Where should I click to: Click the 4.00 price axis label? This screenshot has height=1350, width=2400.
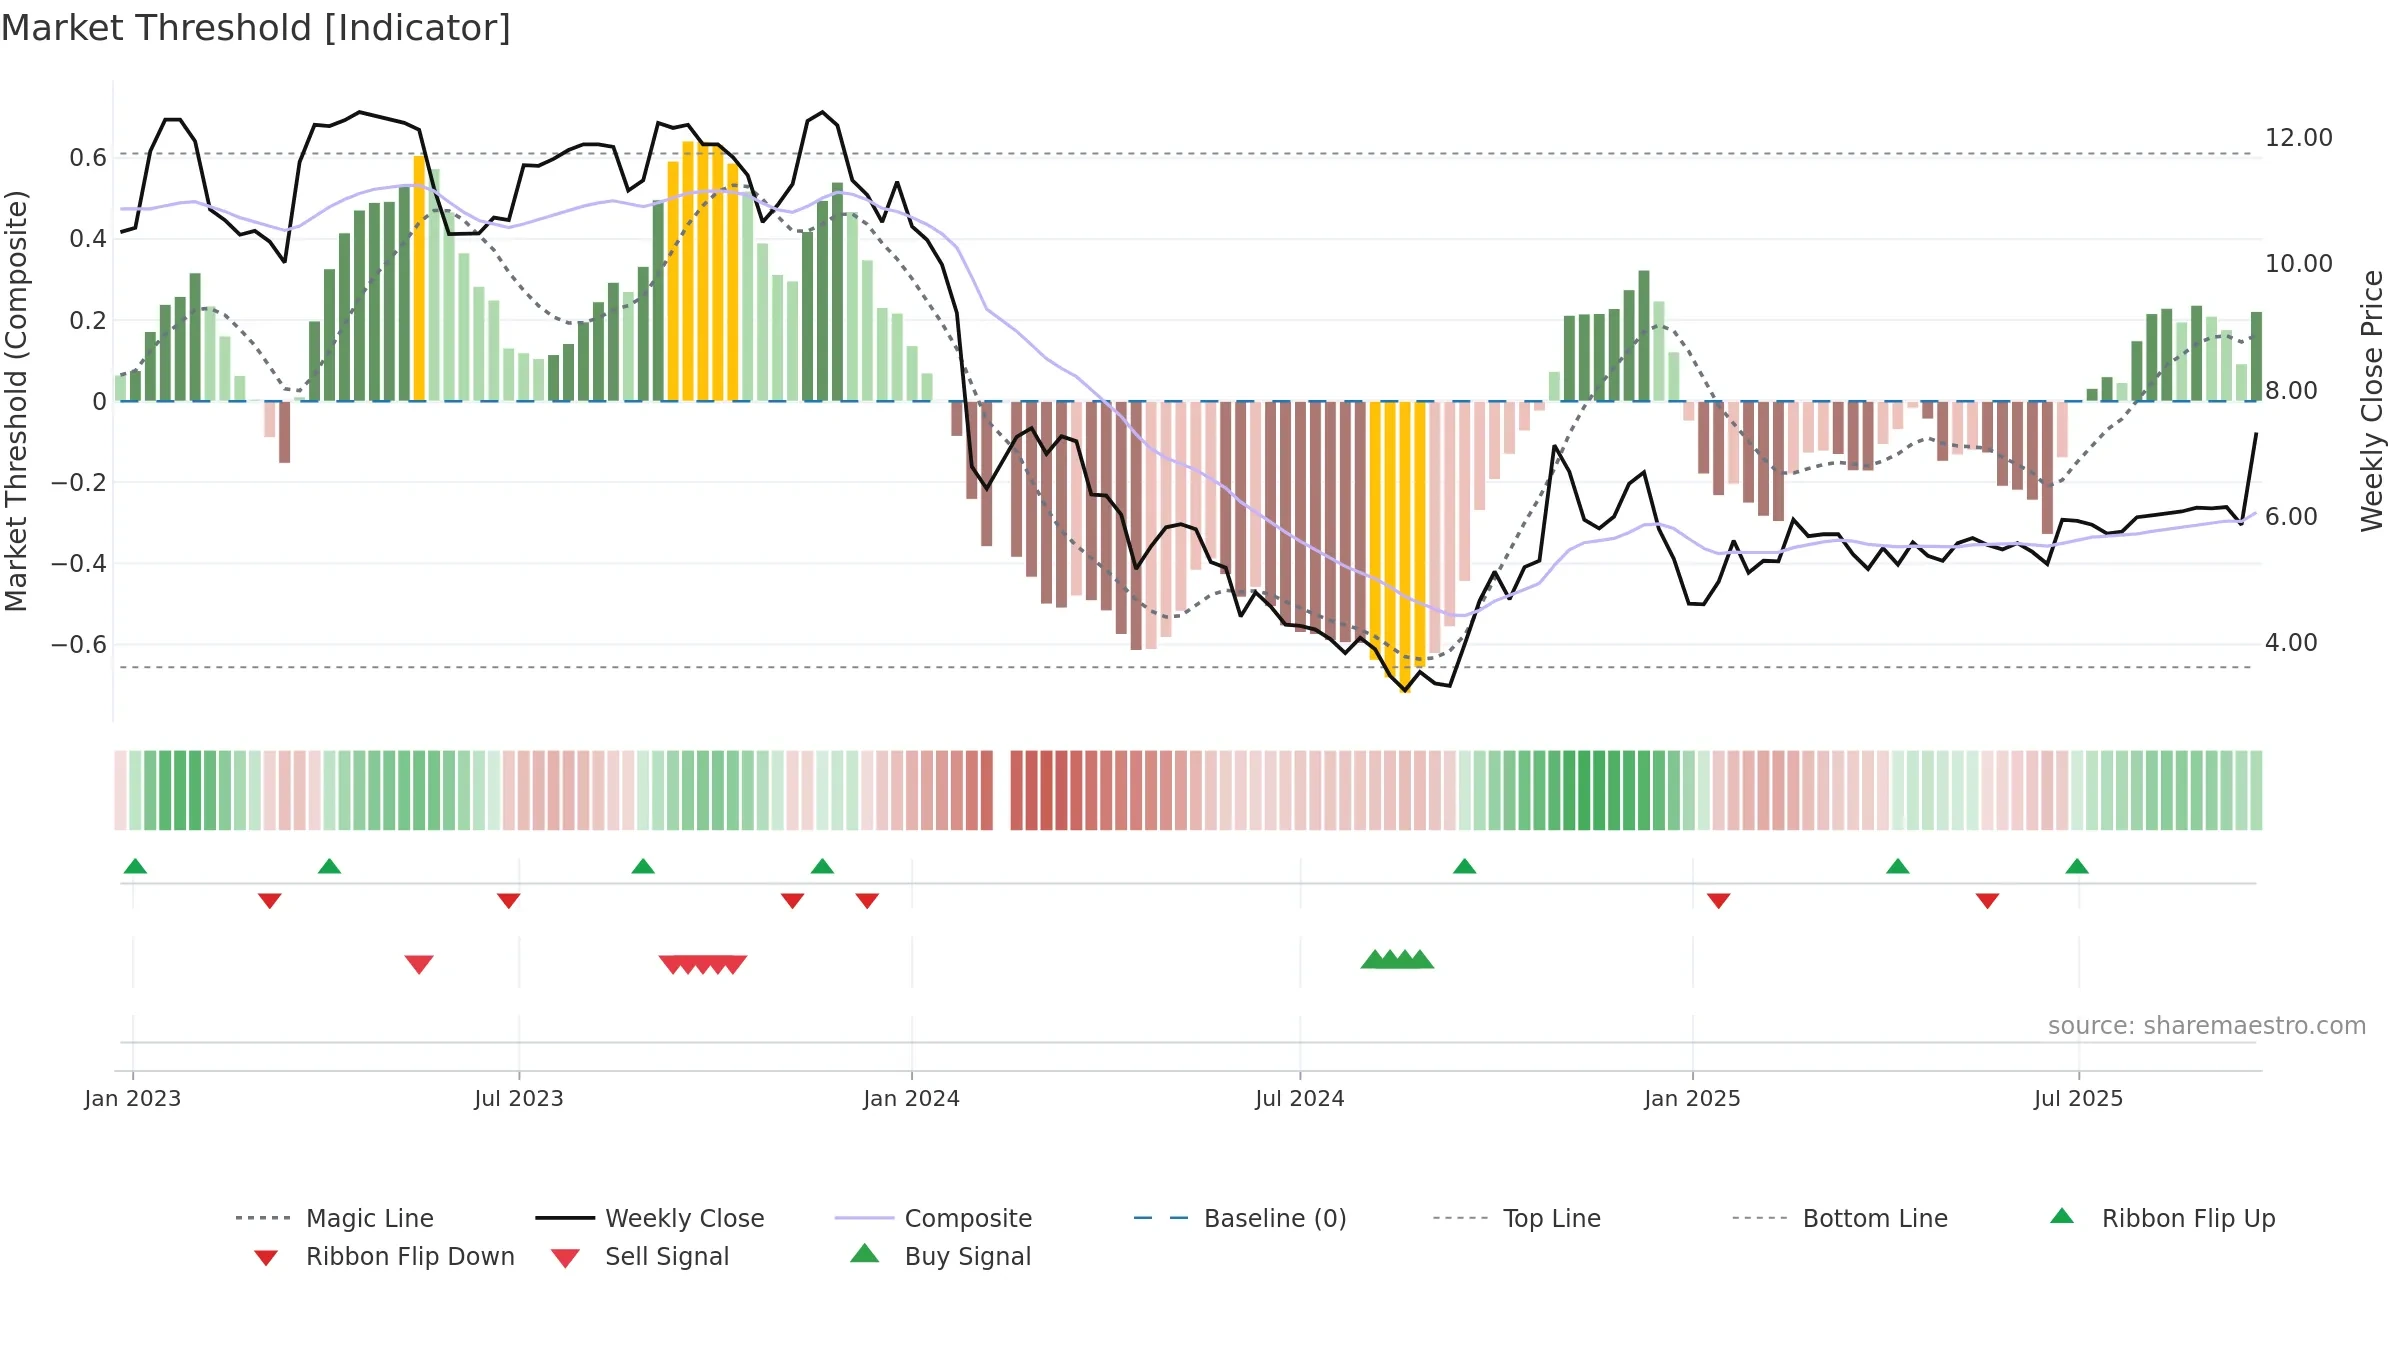coord(2291,643)
